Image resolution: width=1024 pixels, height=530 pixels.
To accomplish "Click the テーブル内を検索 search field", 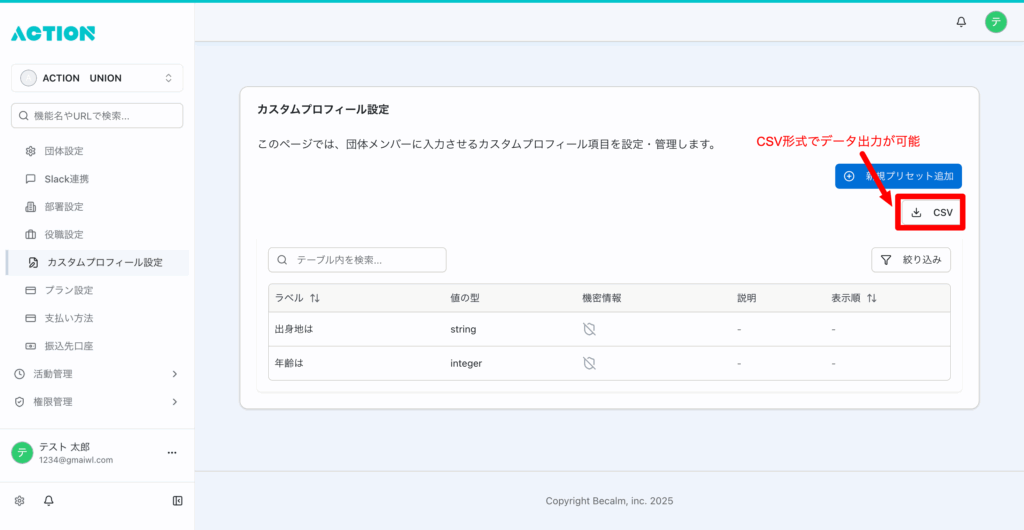I will click(x=357, y=260).
